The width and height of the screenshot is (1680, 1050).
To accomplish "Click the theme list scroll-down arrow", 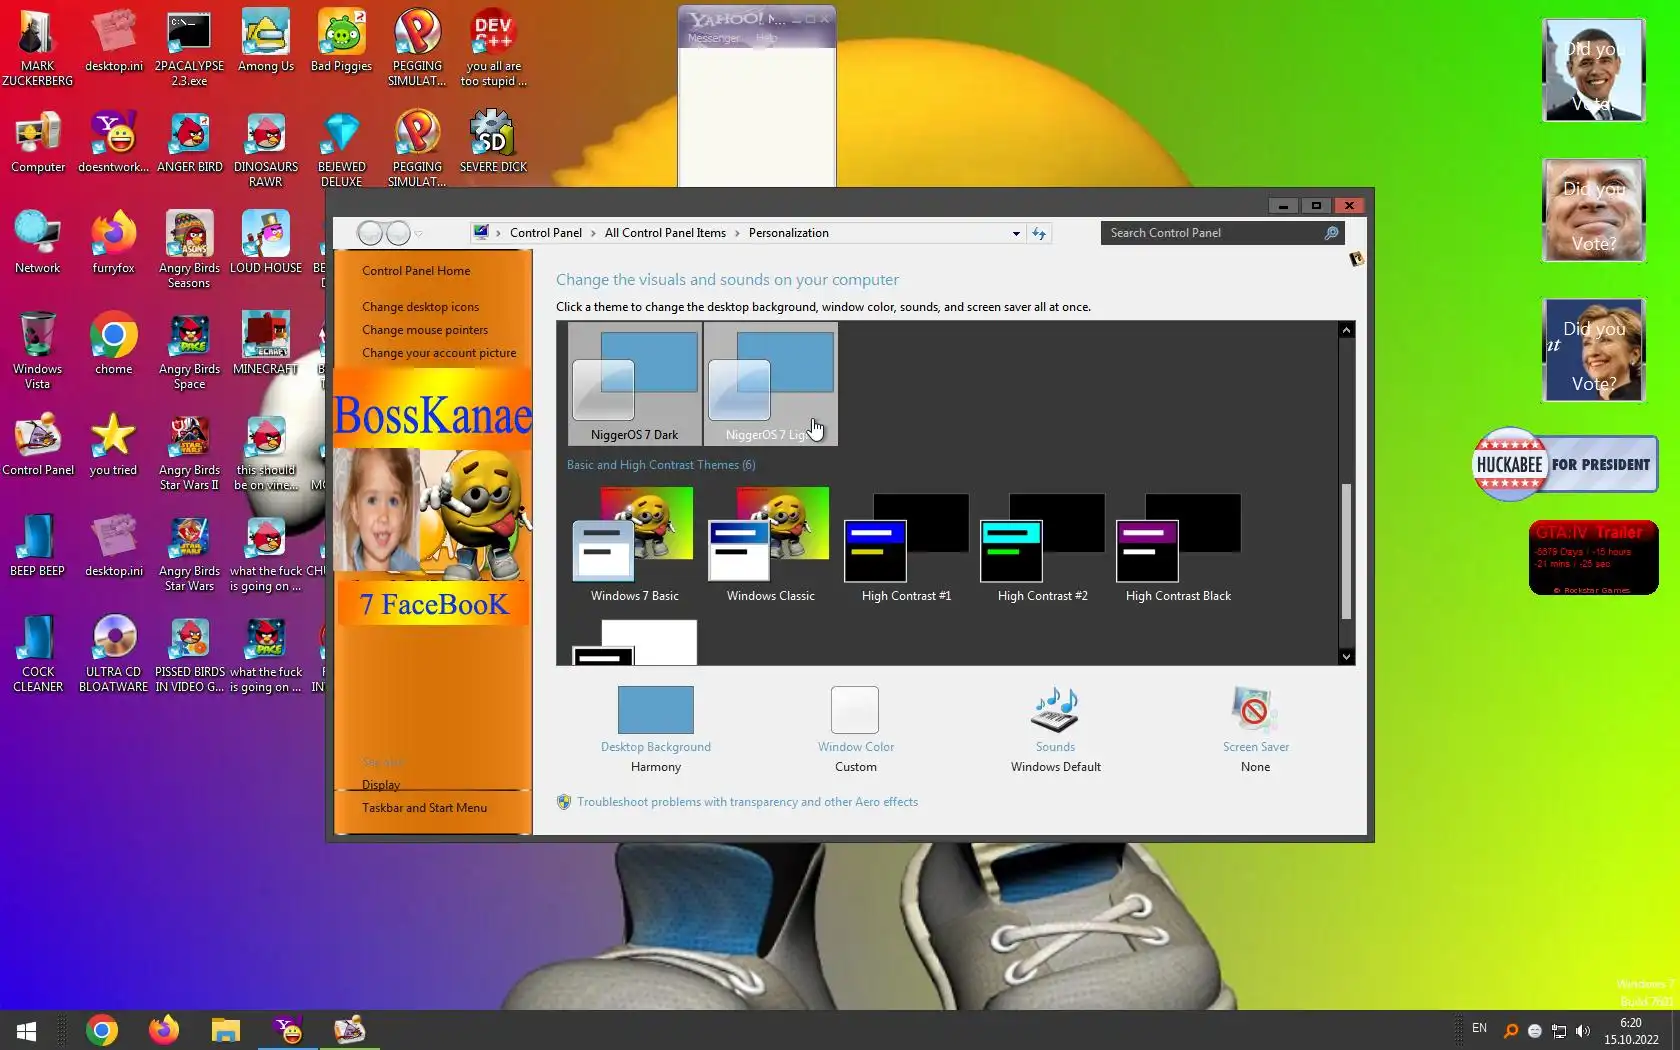I will tap(1346, 657).
